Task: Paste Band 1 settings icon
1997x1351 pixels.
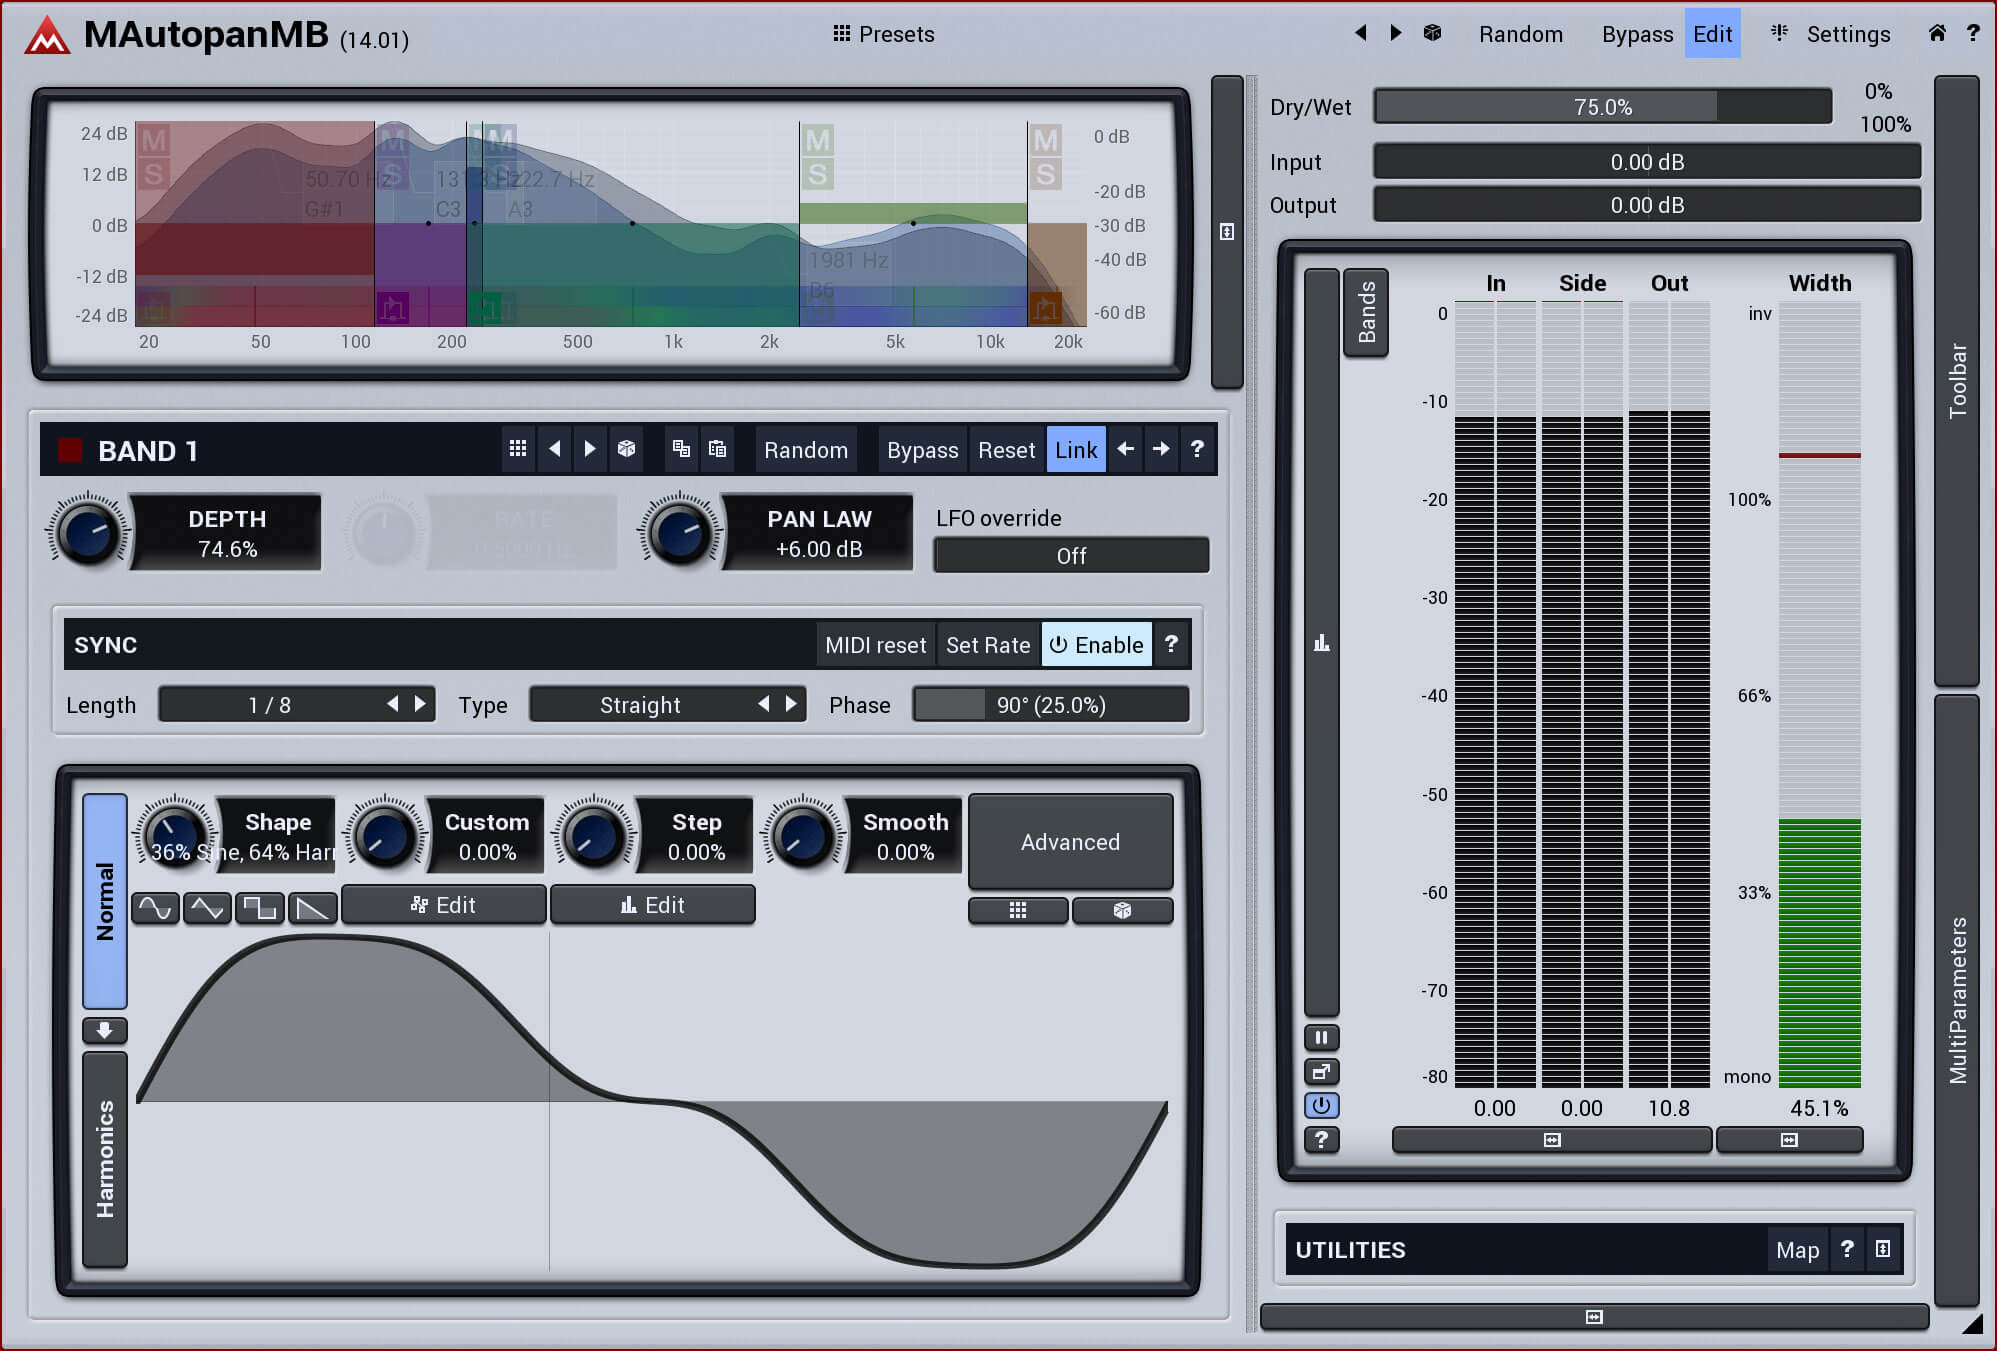Action: pos(717,449)
